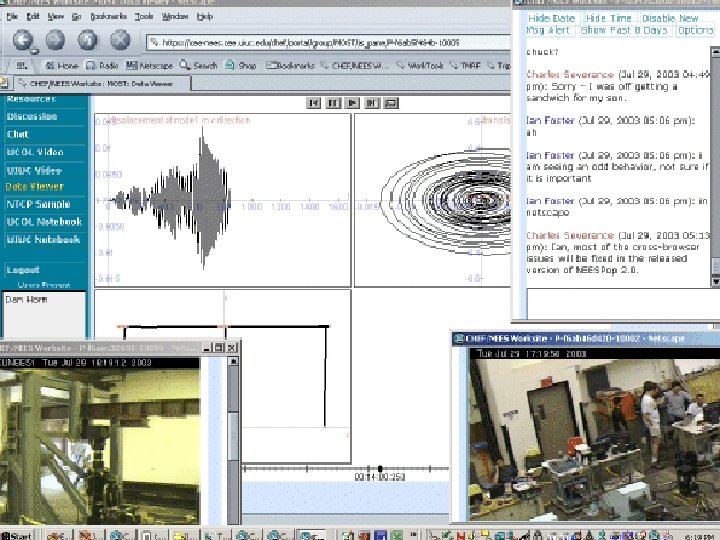Open the Tools menu
The width and height of the screenshot is (720, 540).
145,17
